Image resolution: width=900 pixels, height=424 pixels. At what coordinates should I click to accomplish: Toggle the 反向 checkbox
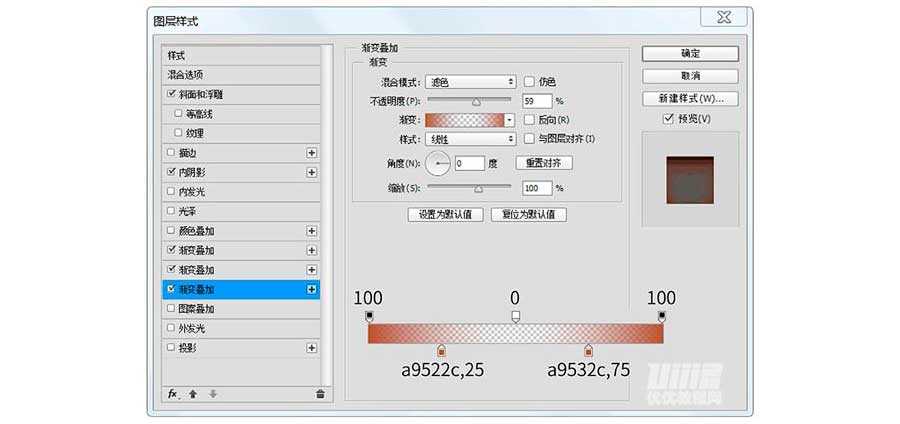click(530, 119)
